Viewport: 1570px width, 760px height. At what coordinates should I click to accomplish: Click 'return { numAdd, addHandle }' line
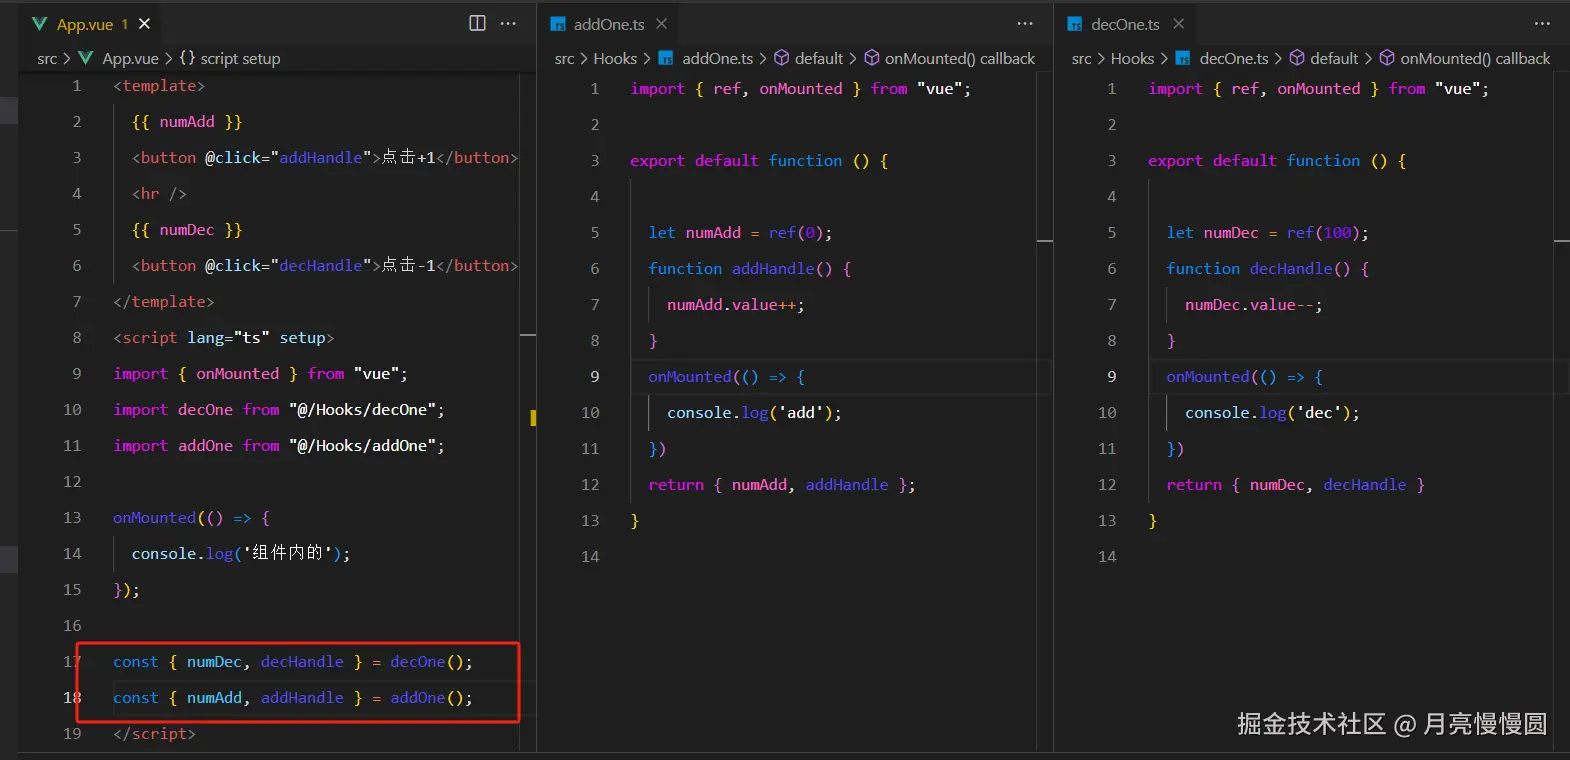pos(781,485)
